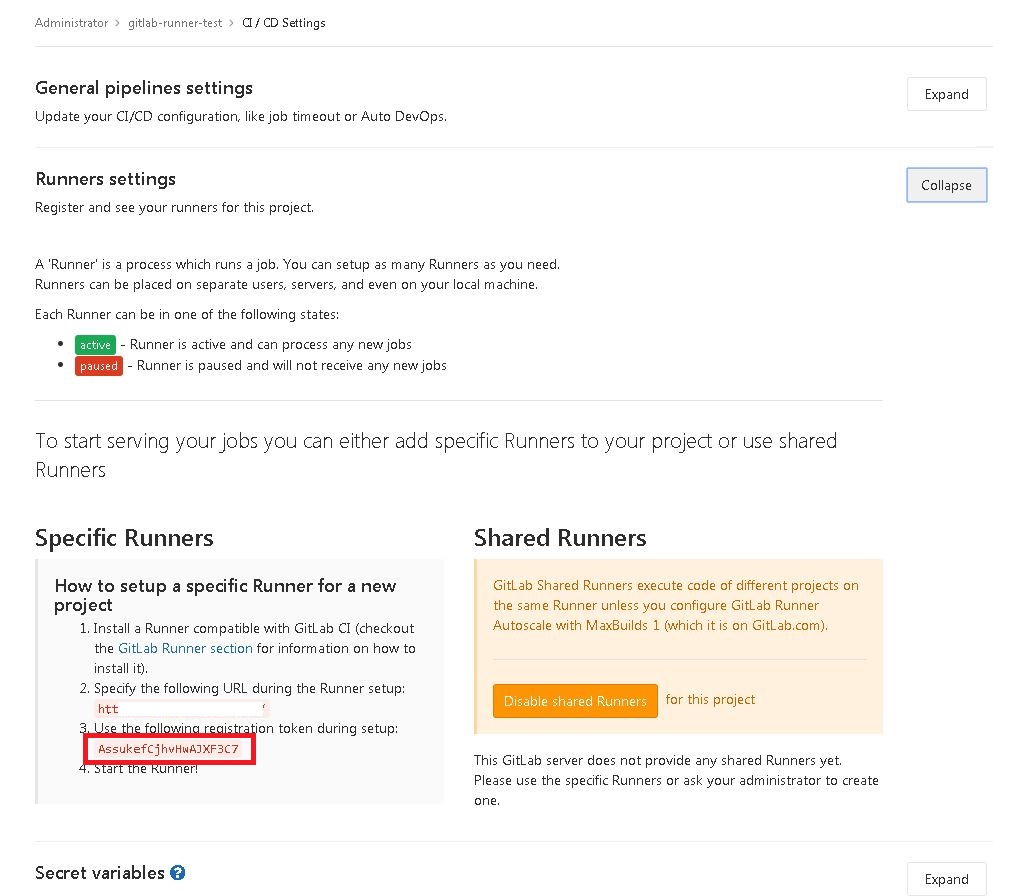1024x896 pixels.
Task: Click the Runners settings heading
Action: coord(106,179)
